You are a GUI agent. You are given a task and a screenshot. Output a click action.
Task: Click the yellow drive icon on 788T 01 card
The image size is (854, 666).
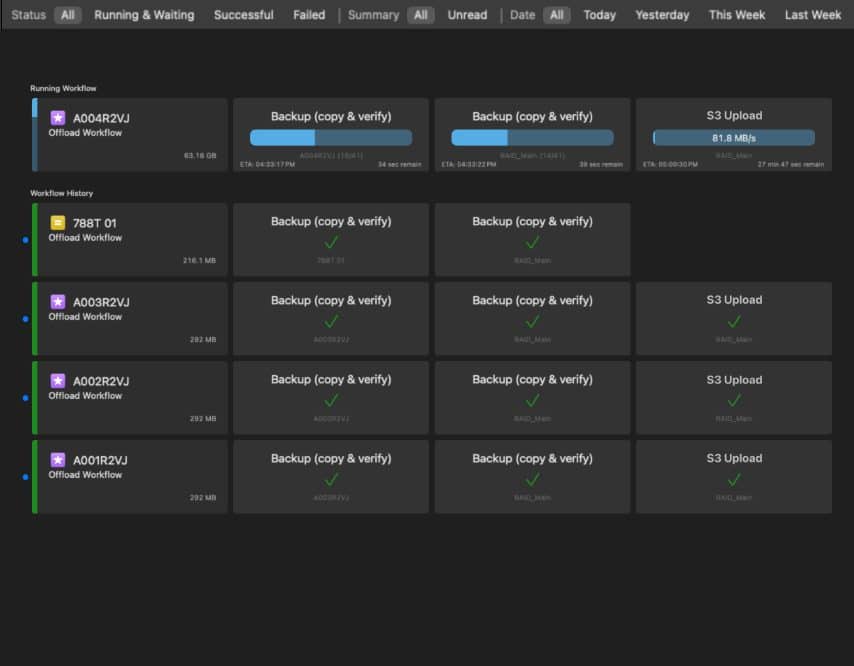pos(57,224)
